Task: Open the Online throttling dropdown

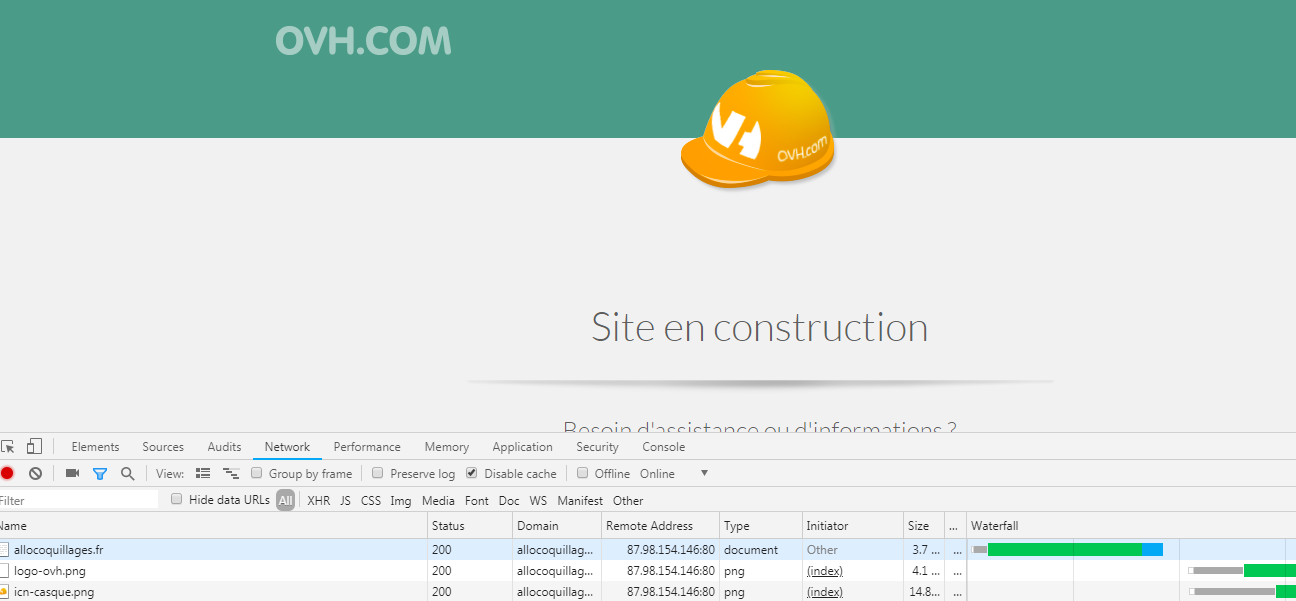Action: 674,473
